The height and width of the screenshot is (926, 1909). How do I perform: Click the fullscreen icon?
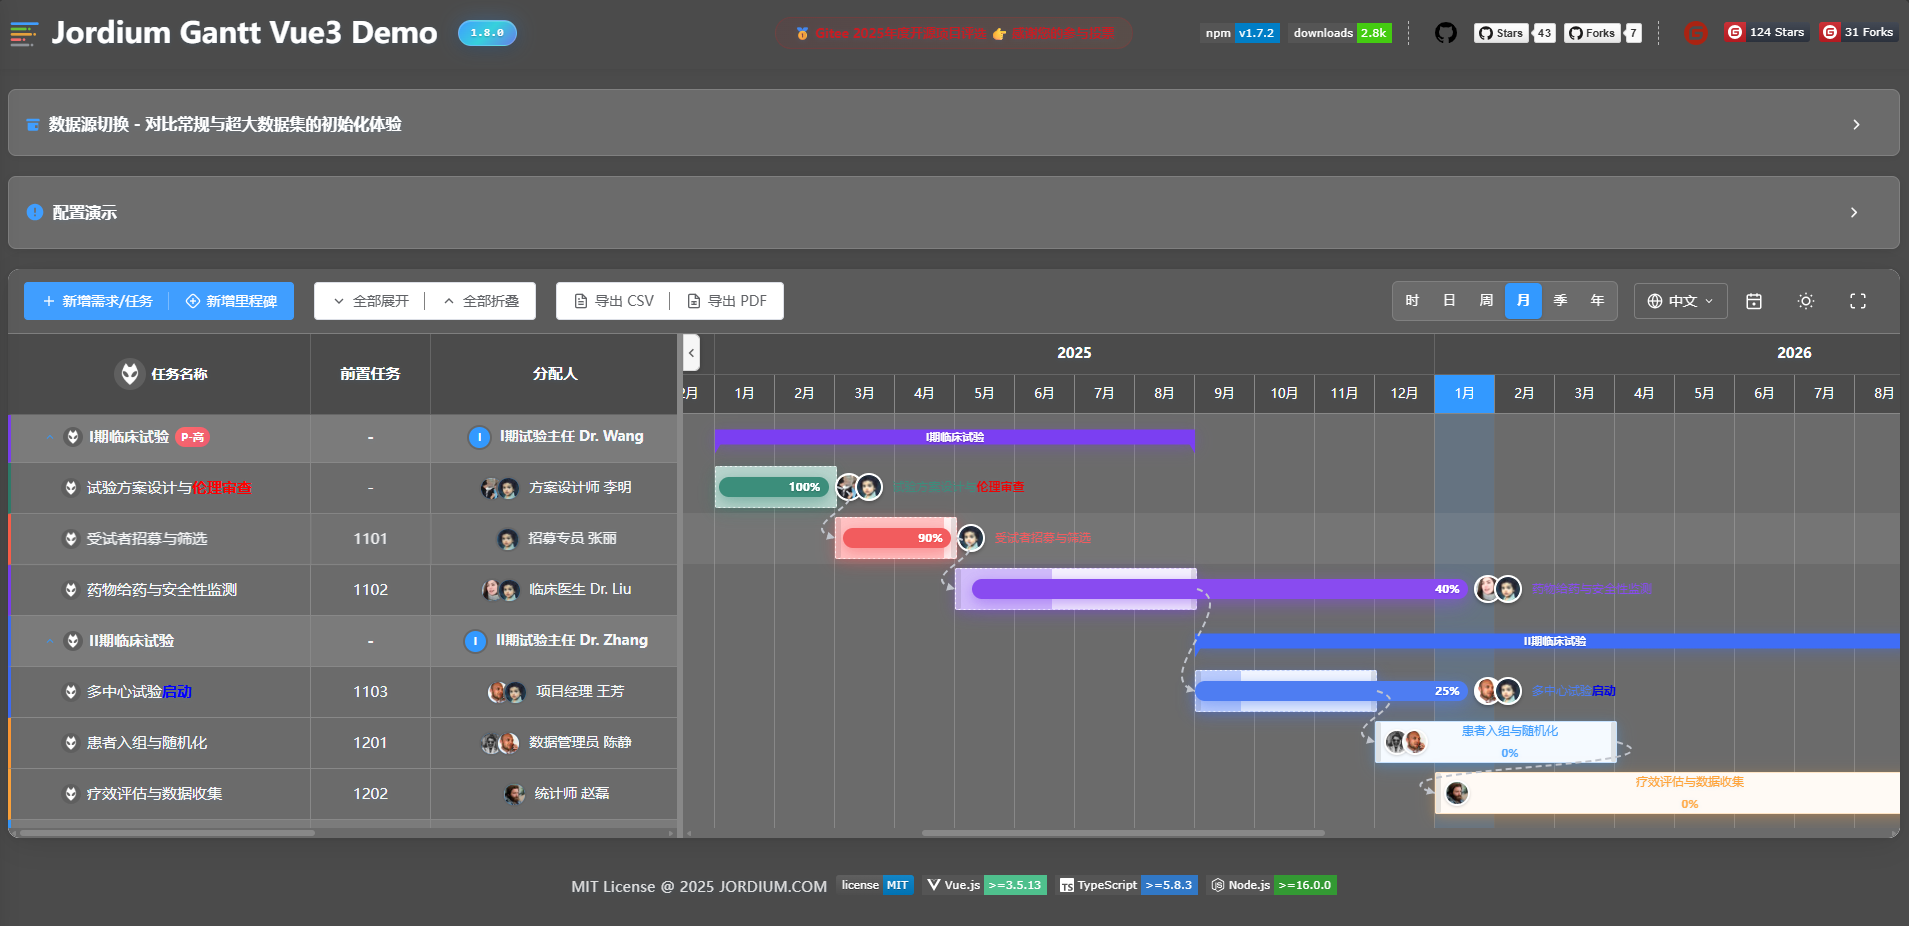tap(1858, 301)
